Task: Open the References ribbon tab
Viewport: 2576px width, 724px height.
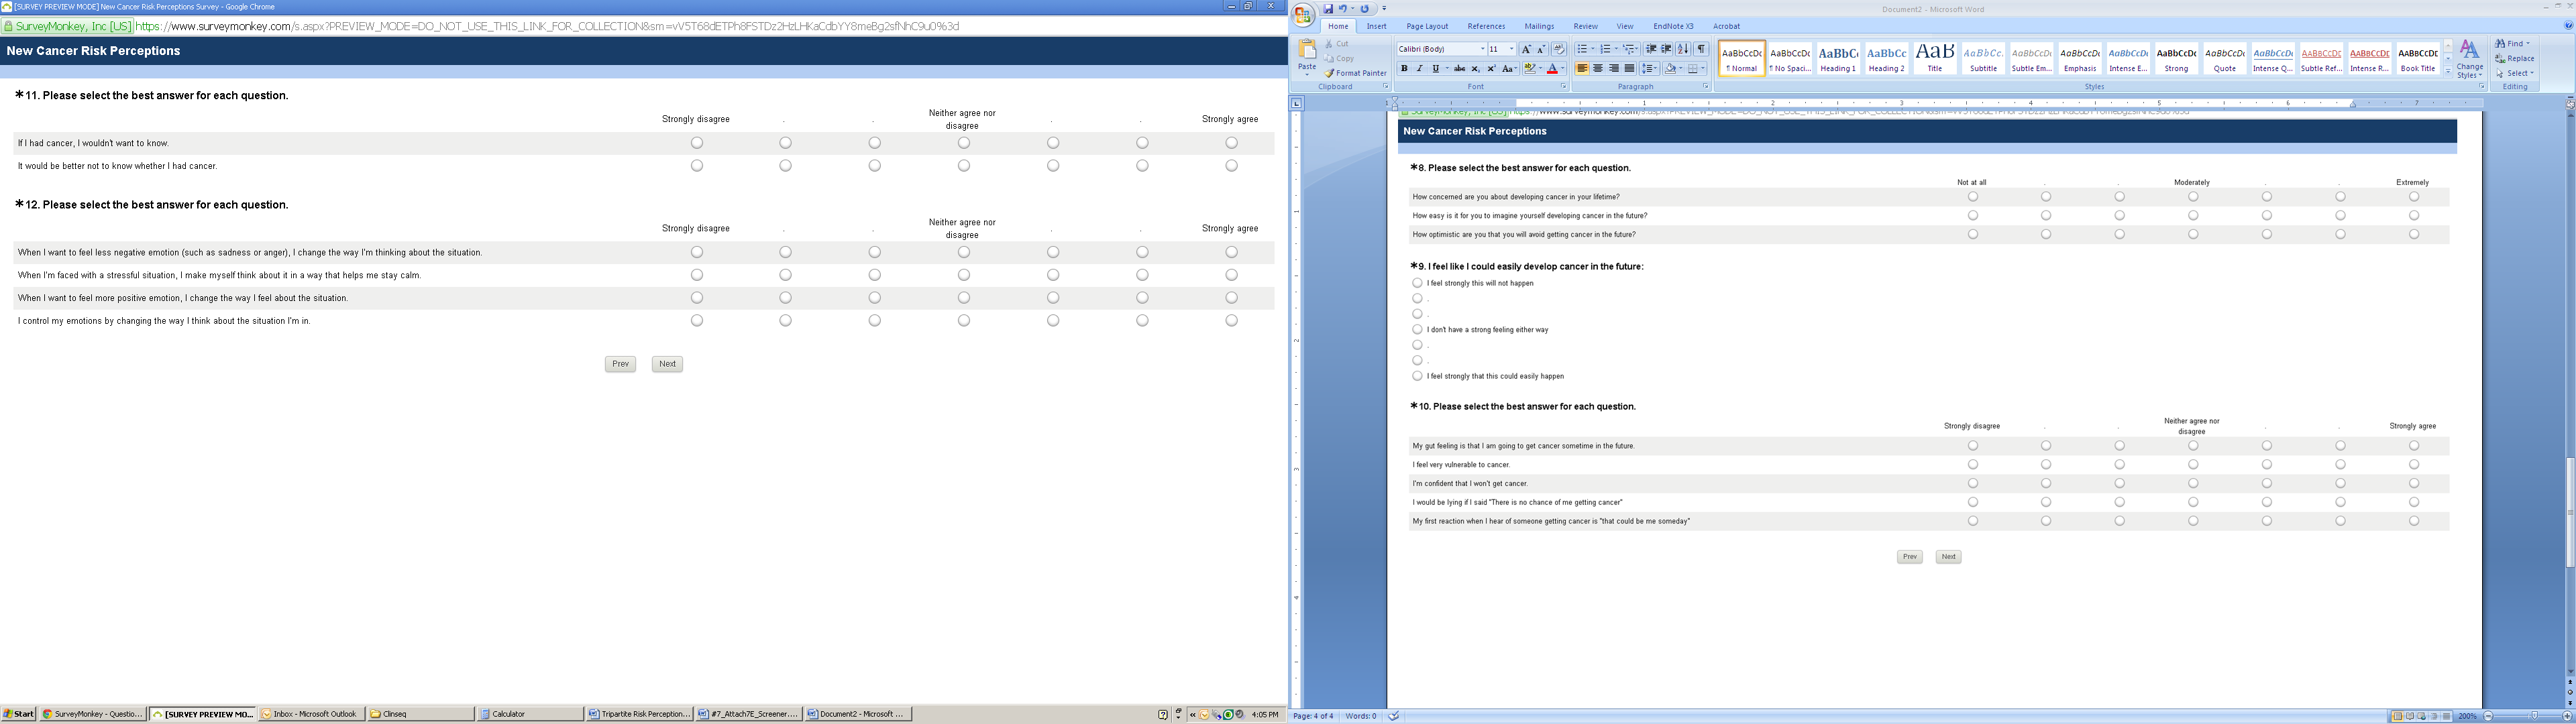Action: [x=1486, y=27]
